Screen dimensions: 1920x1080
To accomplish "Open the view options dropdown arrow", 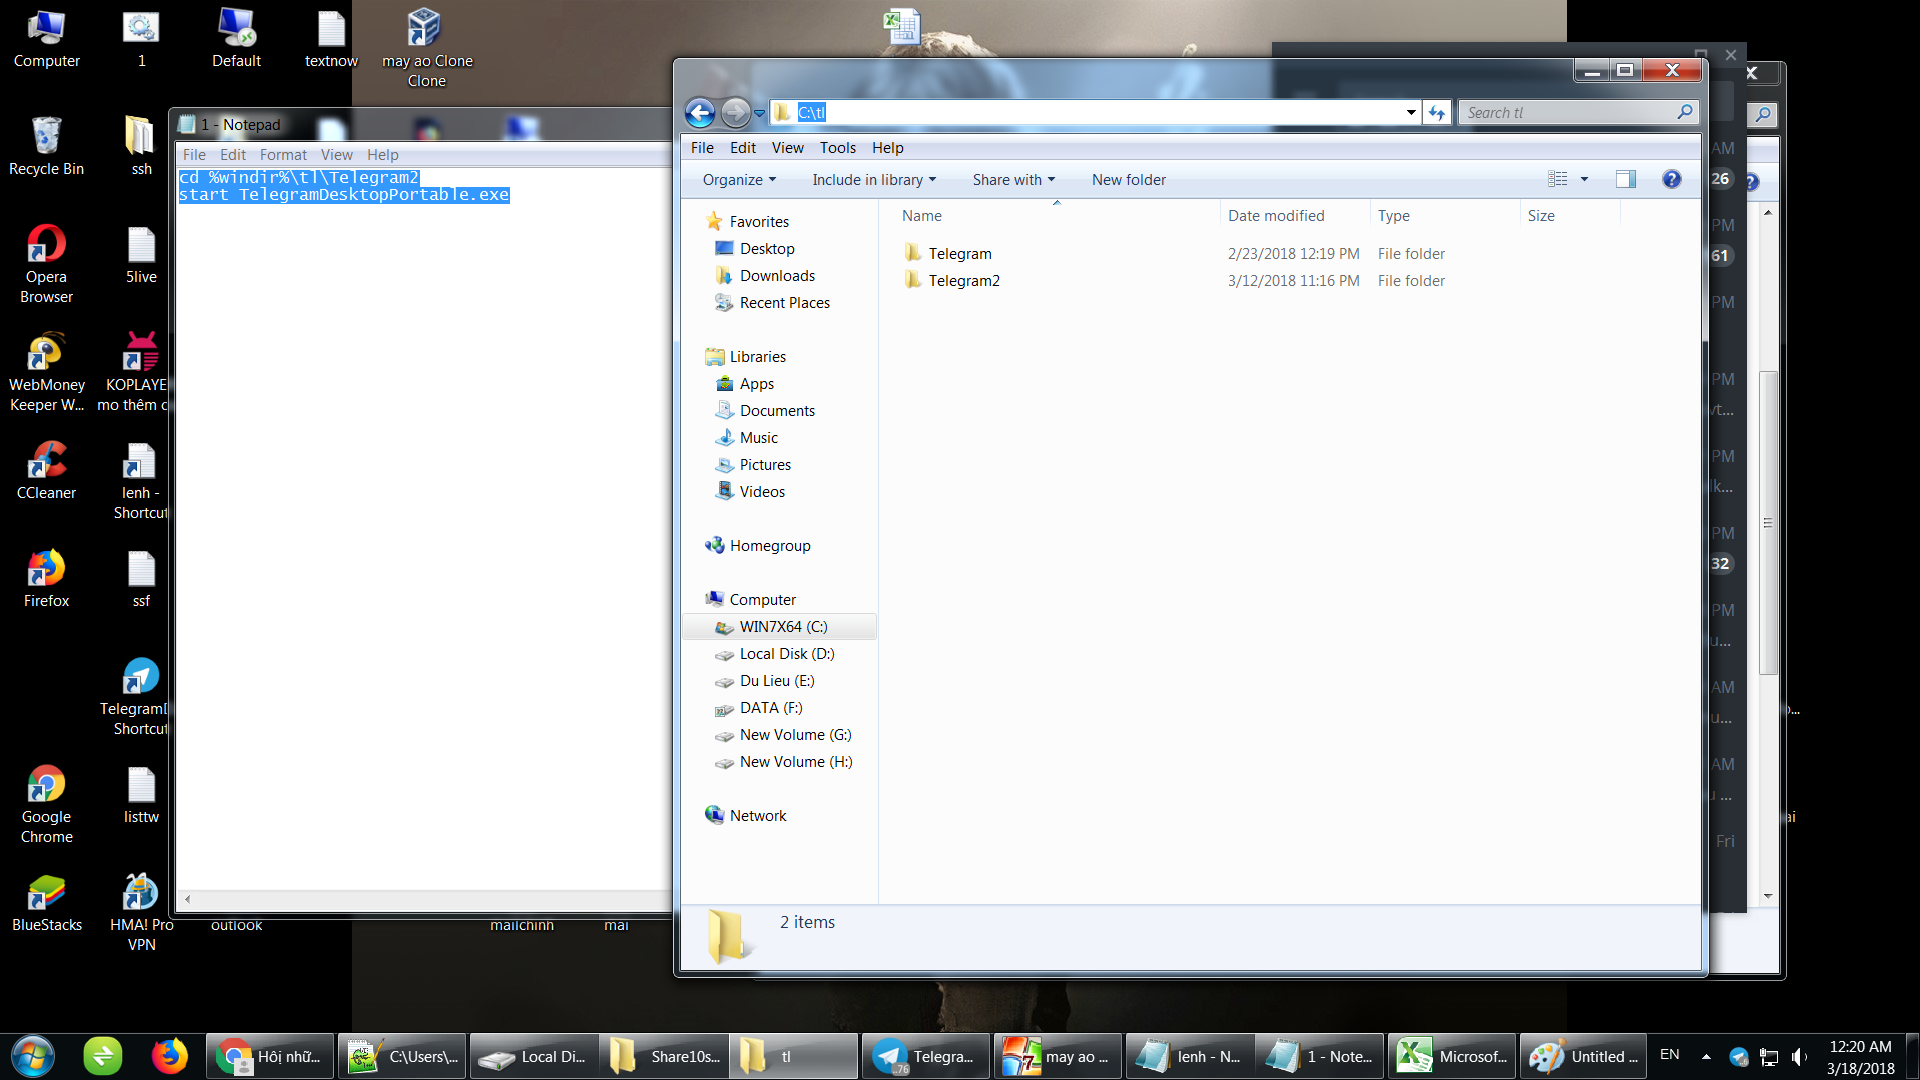I will click(x=1584, y=180).
